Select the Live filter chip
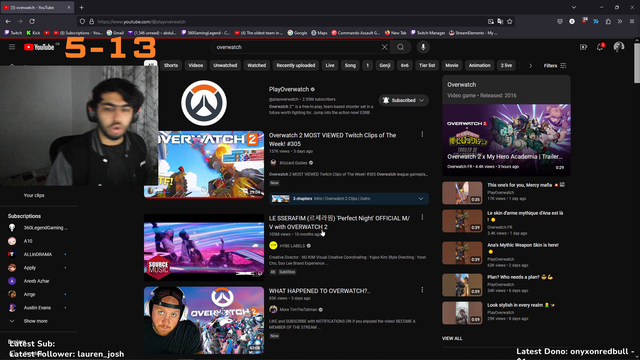 point(330,65)
